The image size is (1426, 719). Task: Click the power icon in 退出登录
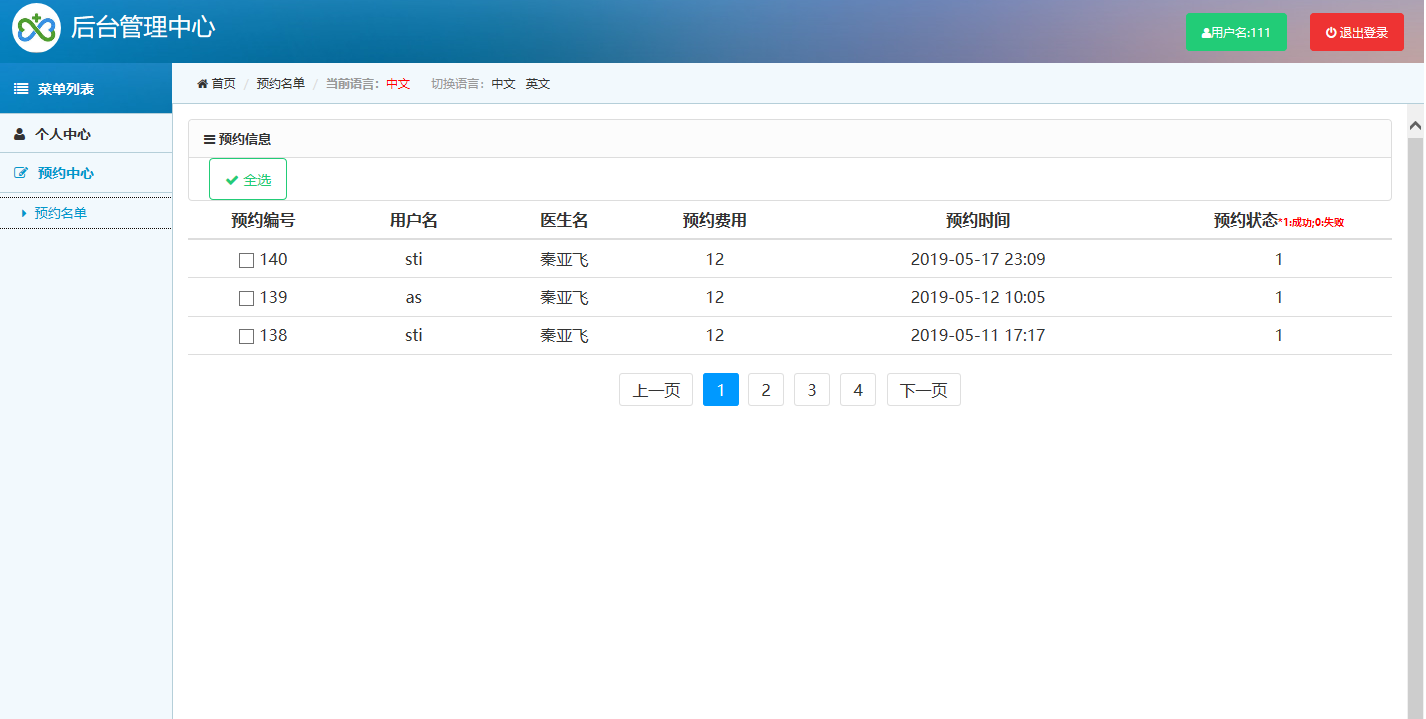pyautogui.click(x=1330, y=31)
